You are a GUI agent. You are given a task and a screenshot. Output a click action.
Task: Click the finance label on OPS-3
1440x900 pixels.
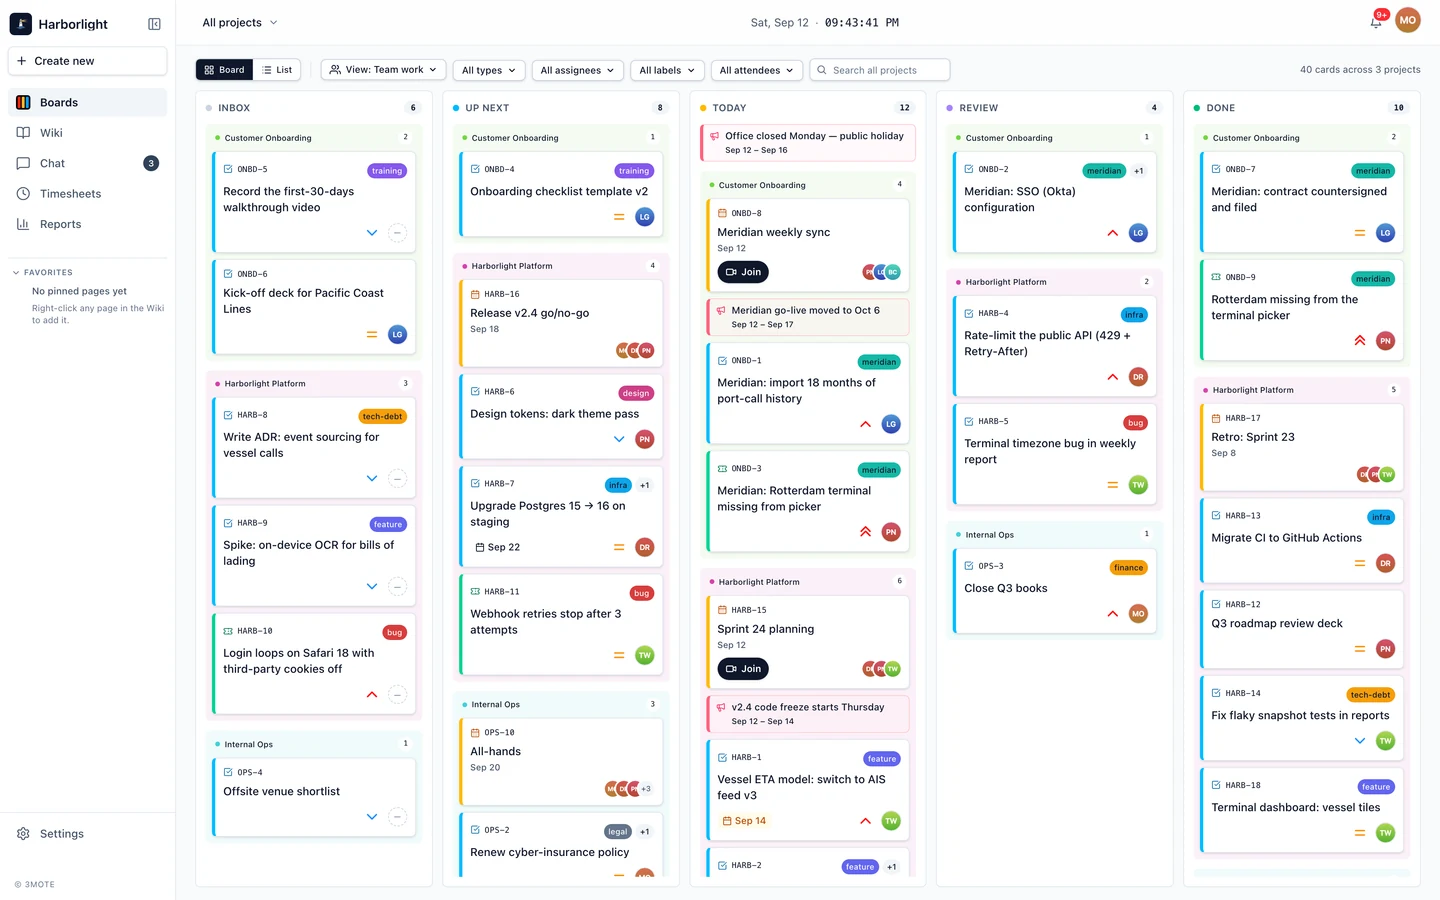1128,567
